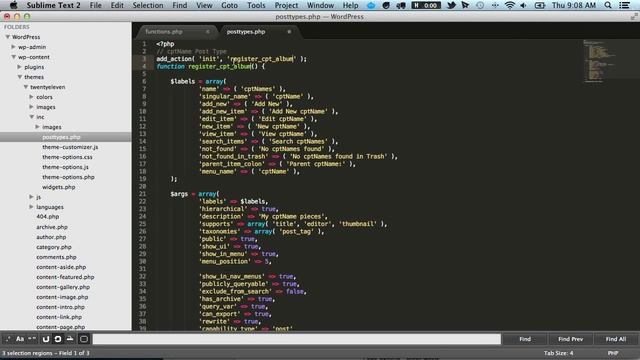Open author.php file
Viewport: 640px width, 360px height.
pyautogui.click(x=51, y=237)
